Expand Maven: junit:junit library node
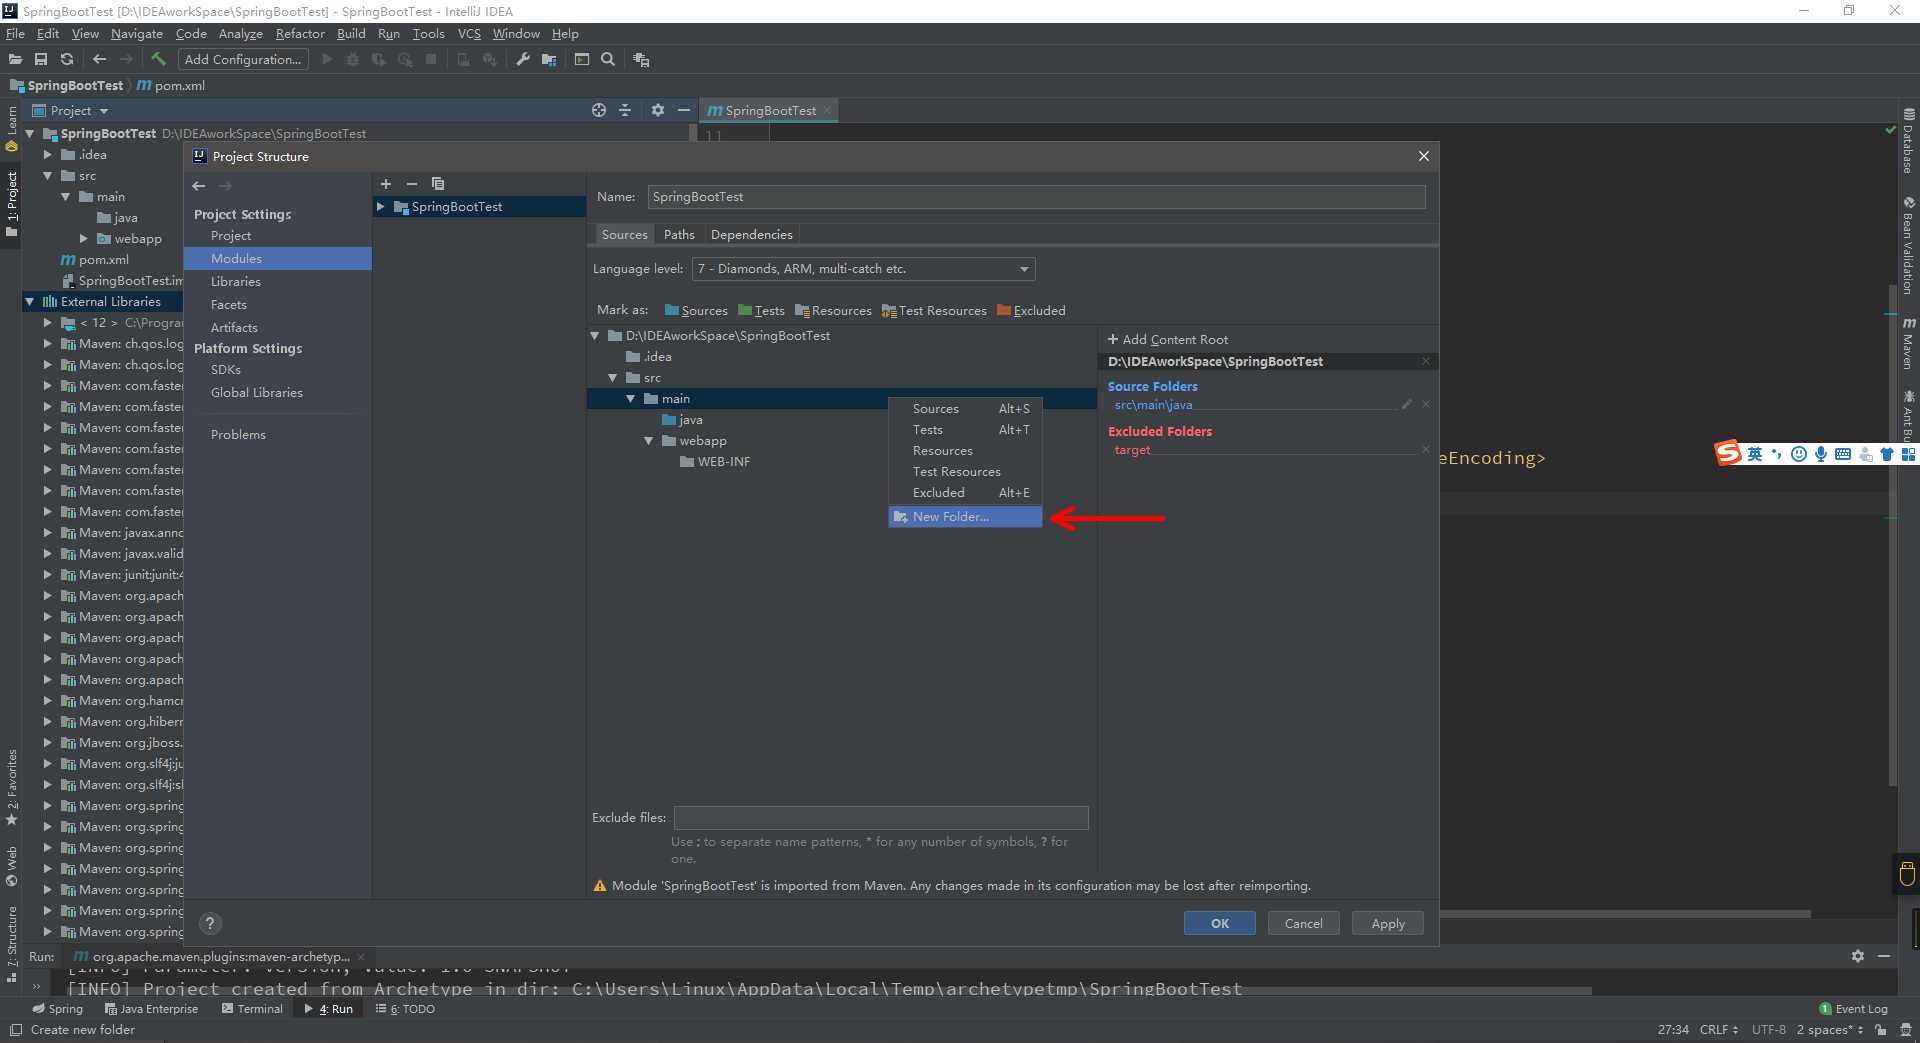Screen dimensions: 1920x1043 coord(47,575)
